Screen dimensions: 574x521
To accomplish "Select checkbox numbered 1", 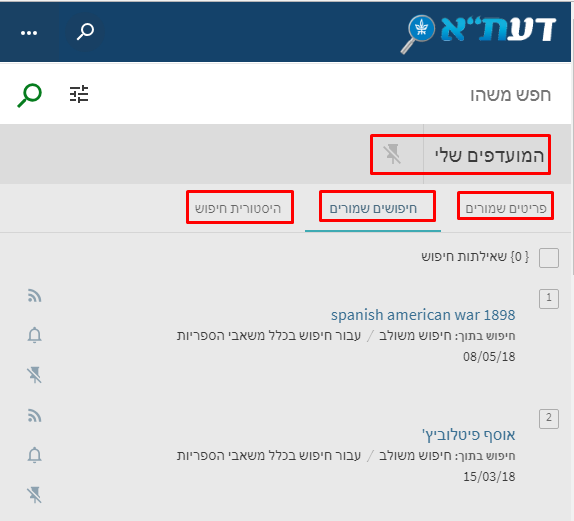I will tap(549, 299).
